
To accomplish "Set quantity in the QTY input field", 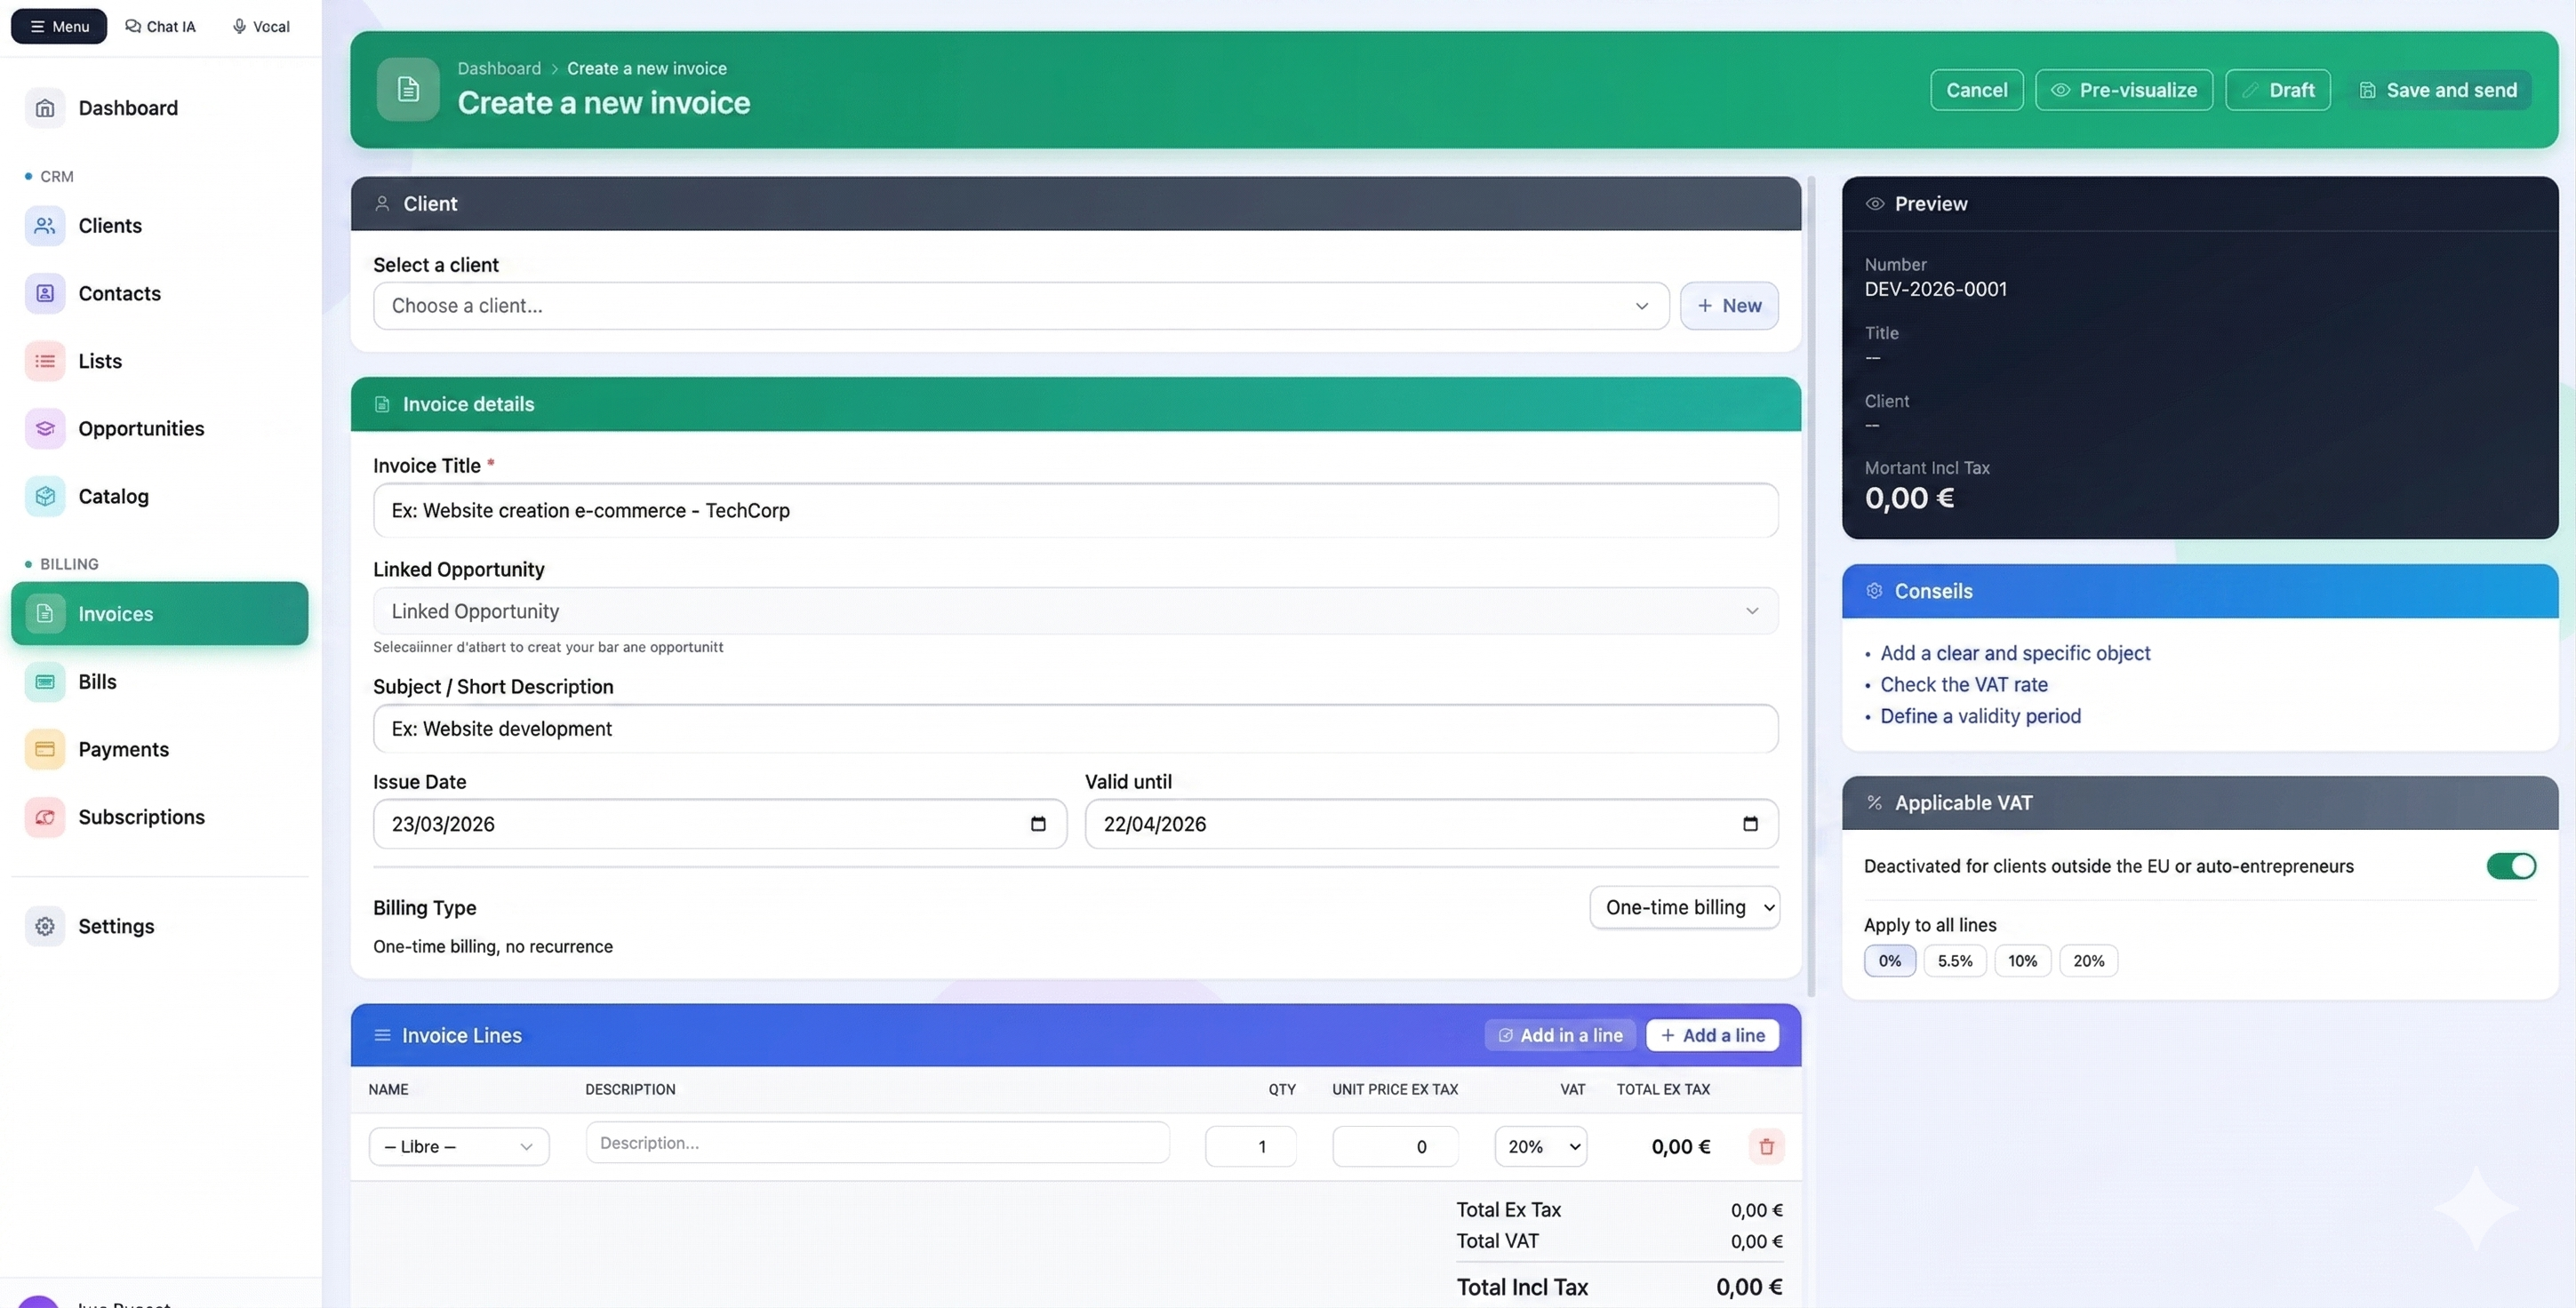I will (x=1250, y=1146).
